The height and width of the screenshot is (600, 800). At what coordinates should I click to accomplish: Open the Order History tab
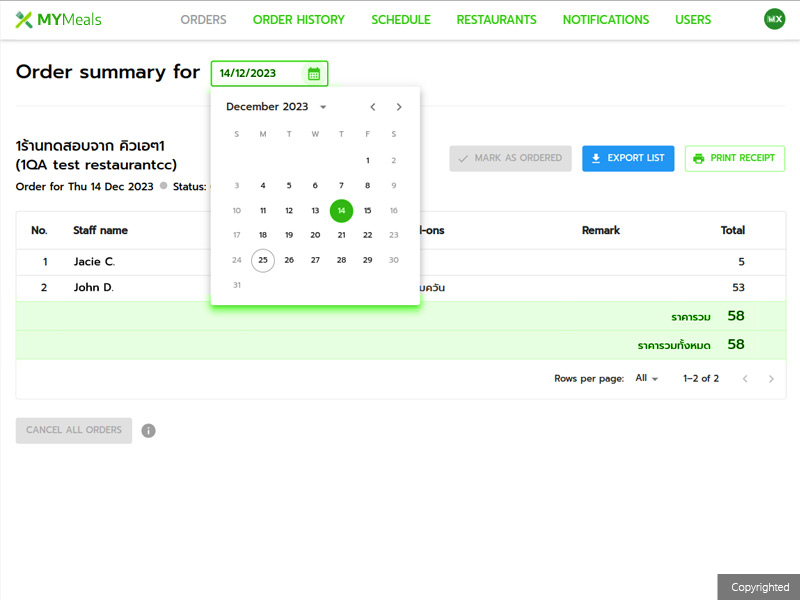(x=298, y=20)
